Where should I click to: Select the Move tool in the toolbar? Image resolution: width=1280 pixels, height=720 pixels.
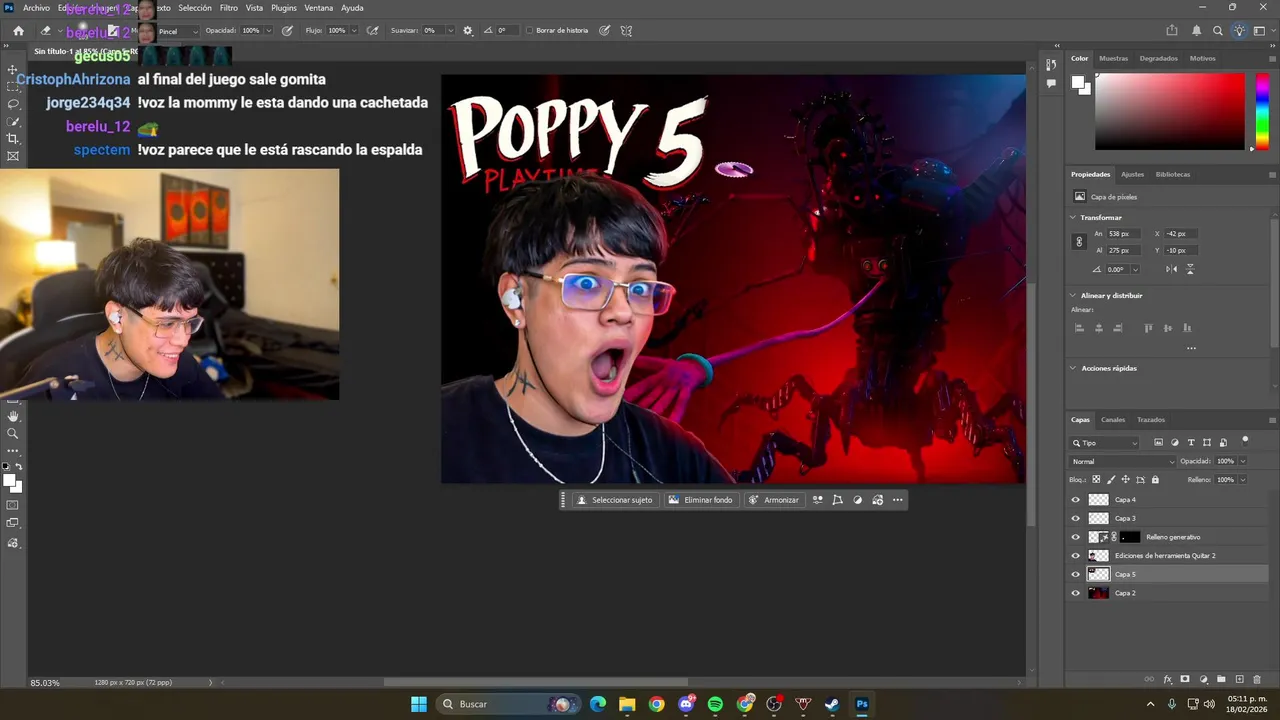[x=13, y=70]
